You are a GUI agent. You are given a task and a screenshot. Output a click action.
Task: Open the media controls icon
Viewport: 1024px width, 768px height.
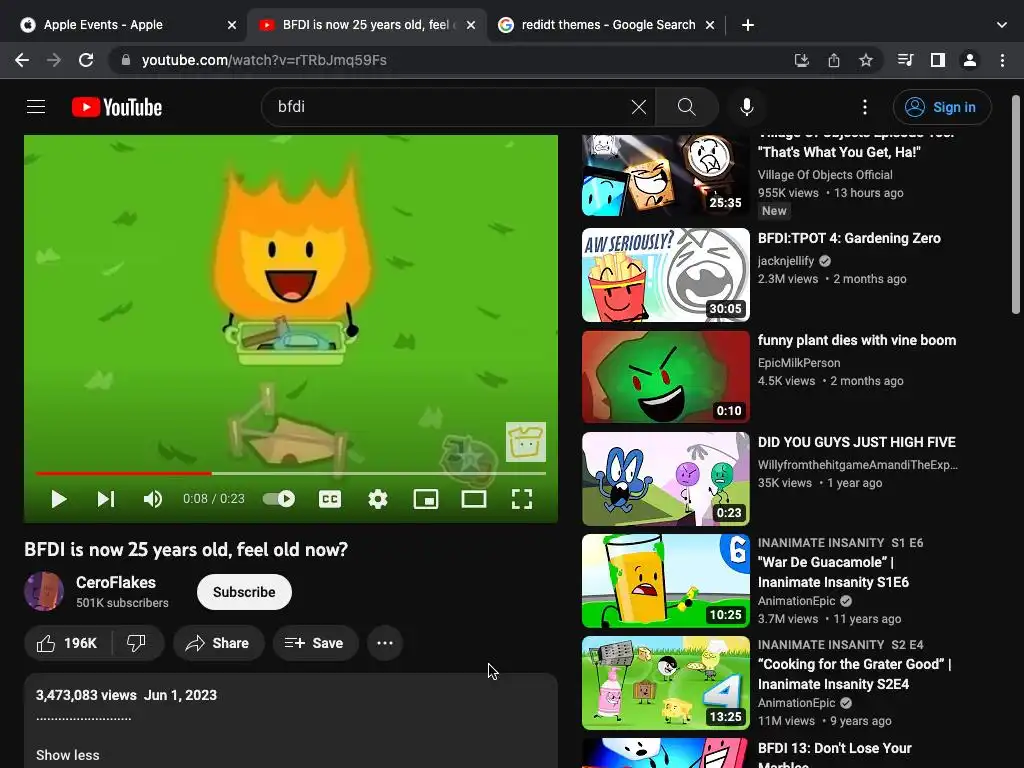[x=905, y=60]
